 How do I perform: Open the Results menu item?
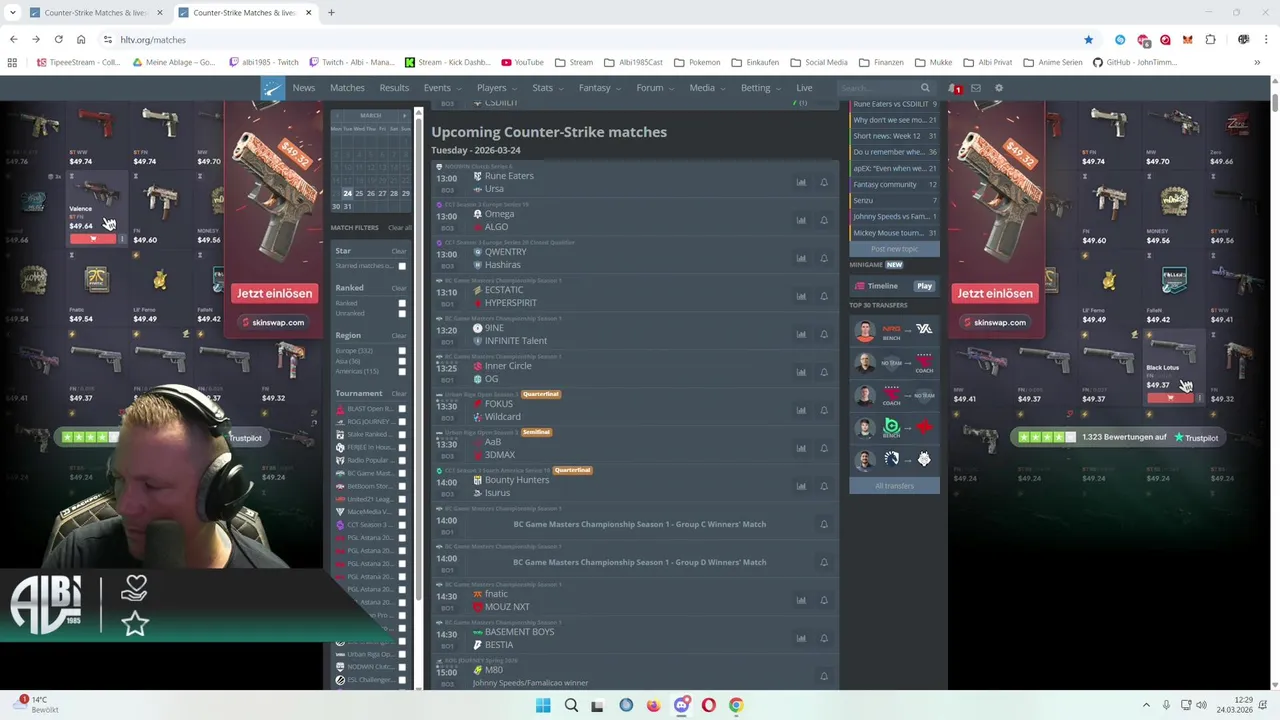tap(394, 88)
